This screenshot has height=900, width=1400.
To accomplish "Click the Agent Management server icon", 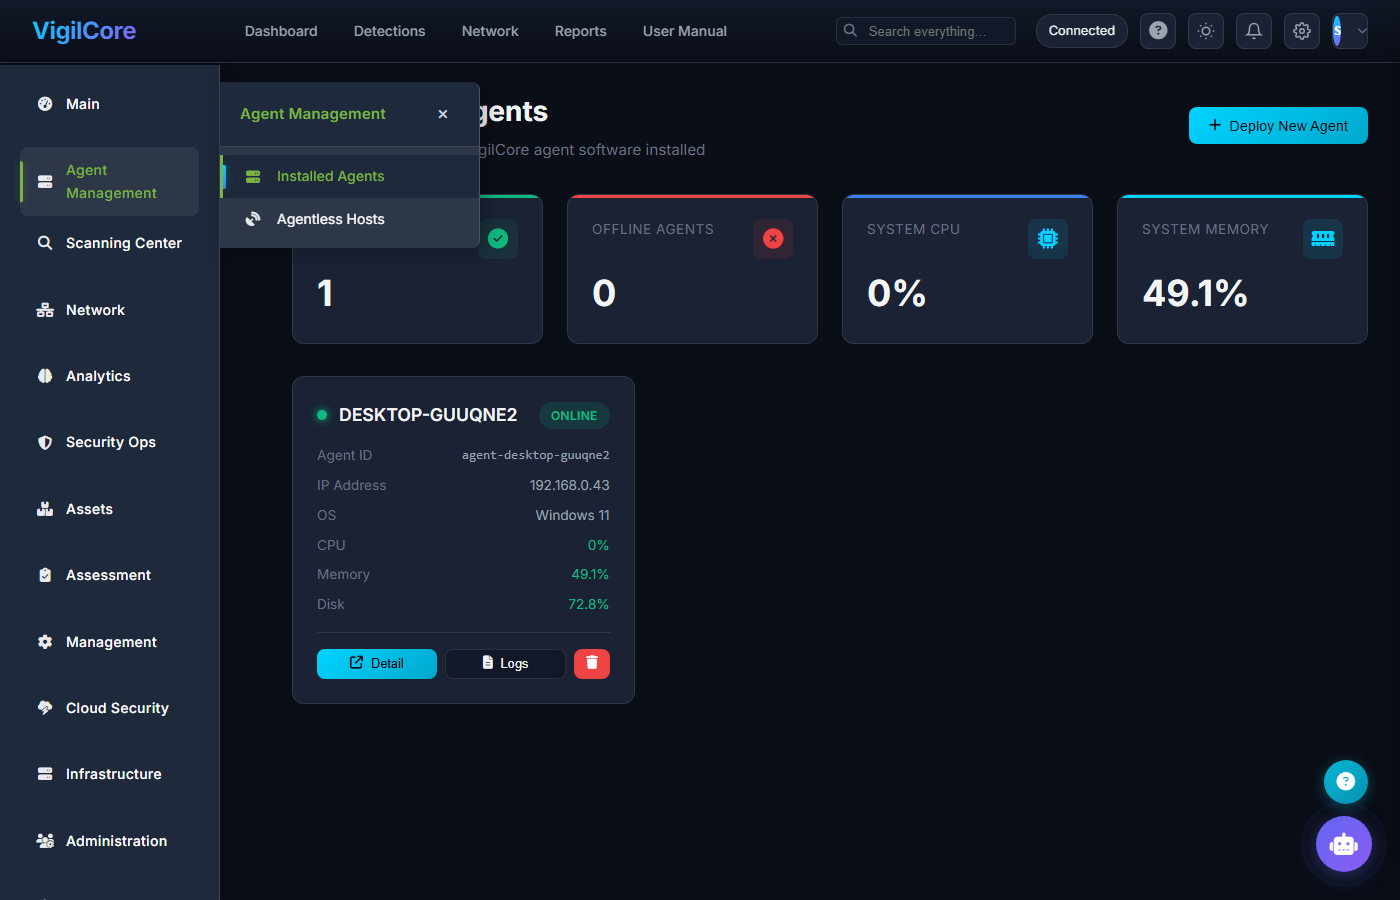I will point(45,182).
